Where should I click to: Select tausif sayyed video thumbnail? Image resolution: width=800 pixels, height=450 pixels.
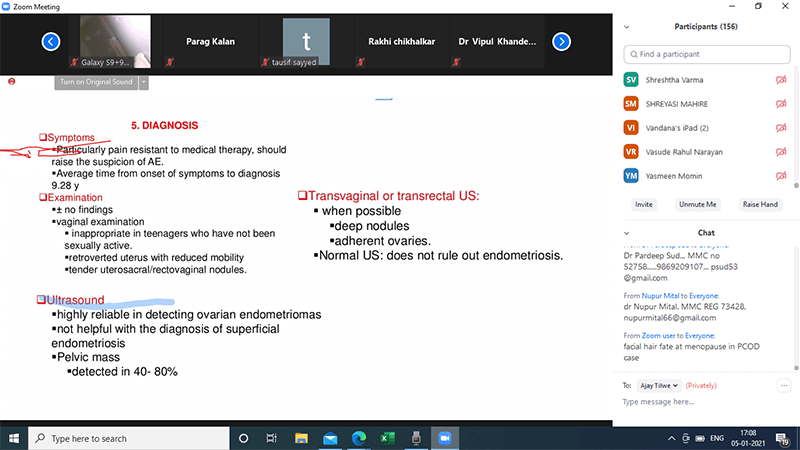[x=306, y=42]
